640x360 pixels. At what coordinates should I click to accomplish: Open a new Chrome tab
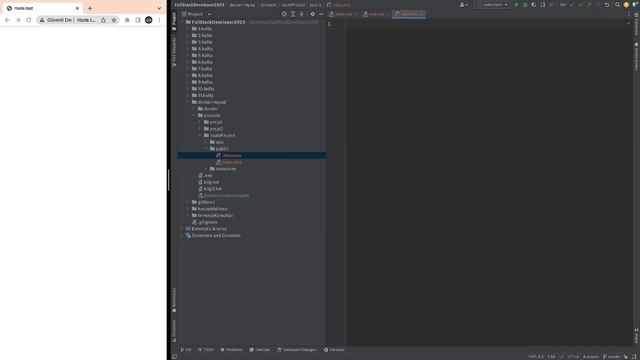click(x=90, y=8)
